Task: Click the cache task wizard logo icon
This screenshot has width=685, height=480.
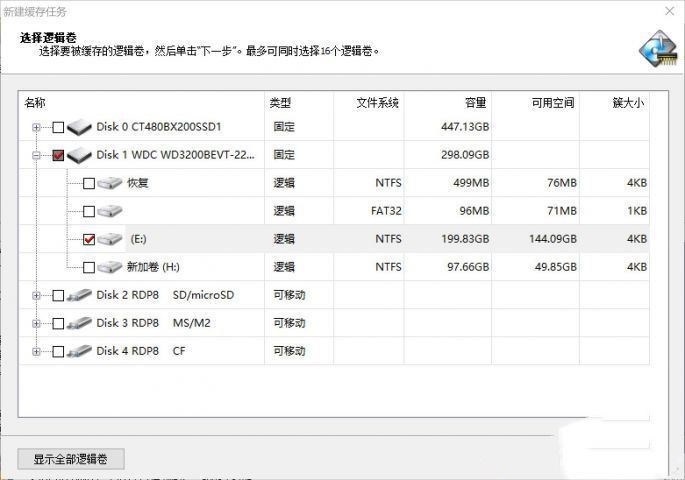Action: point(658,48)
